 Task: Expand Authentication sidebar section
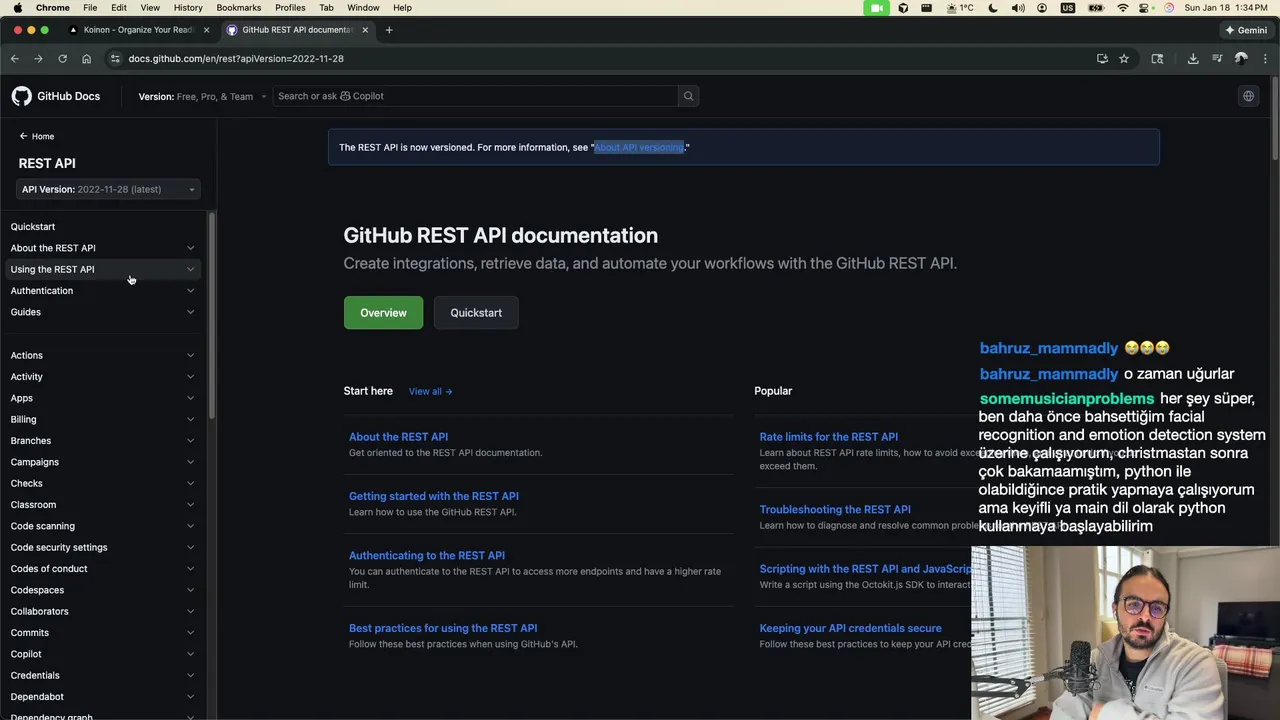pos(102,290)
